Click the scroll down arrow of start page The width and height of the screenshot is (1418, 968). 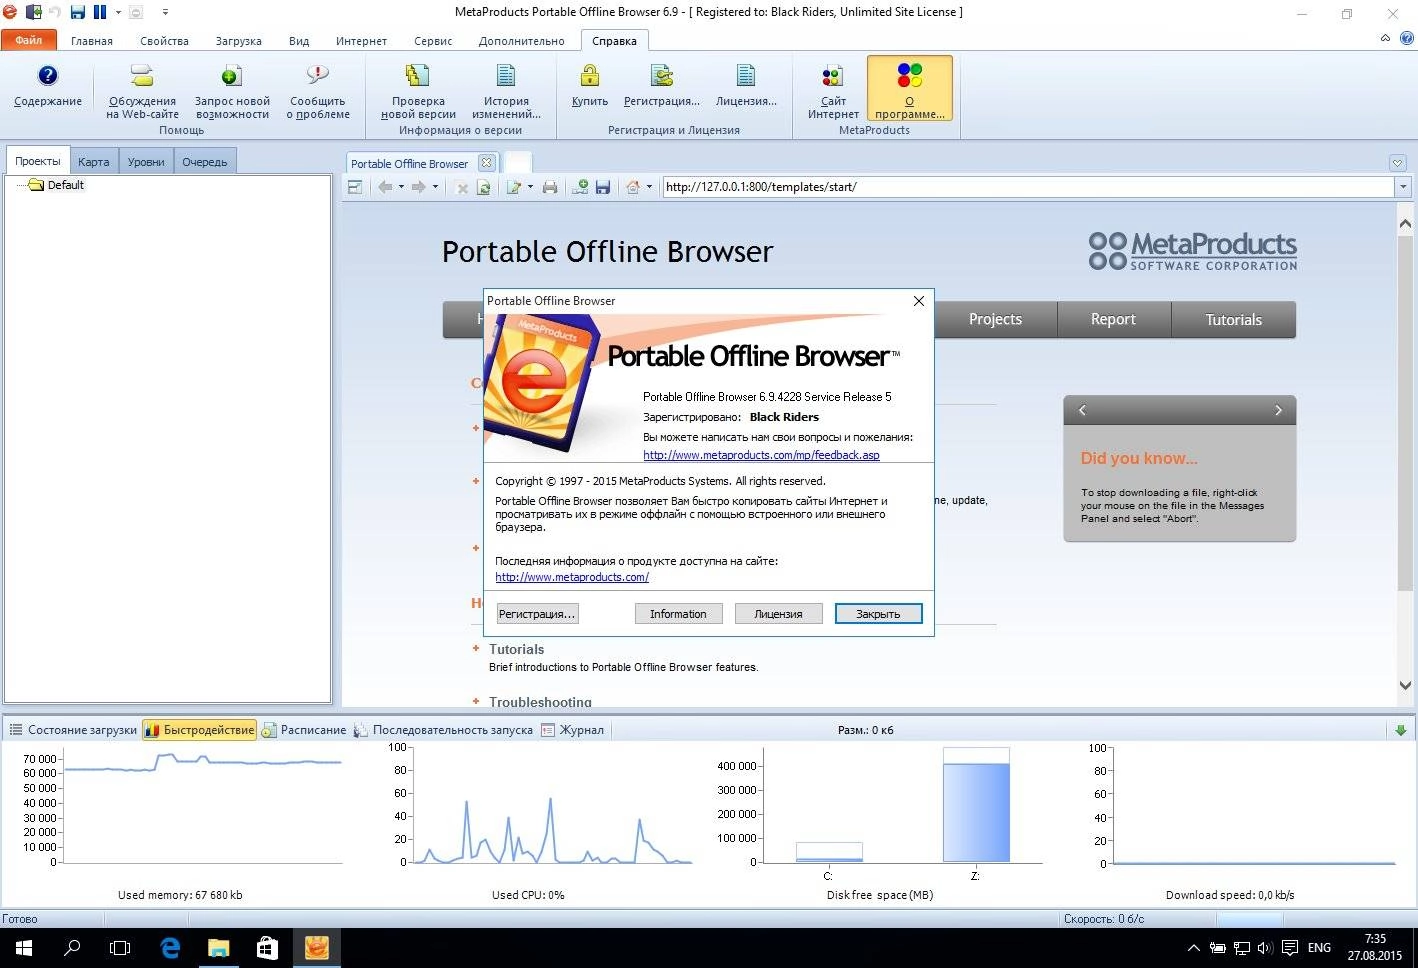pos(1405,686)
